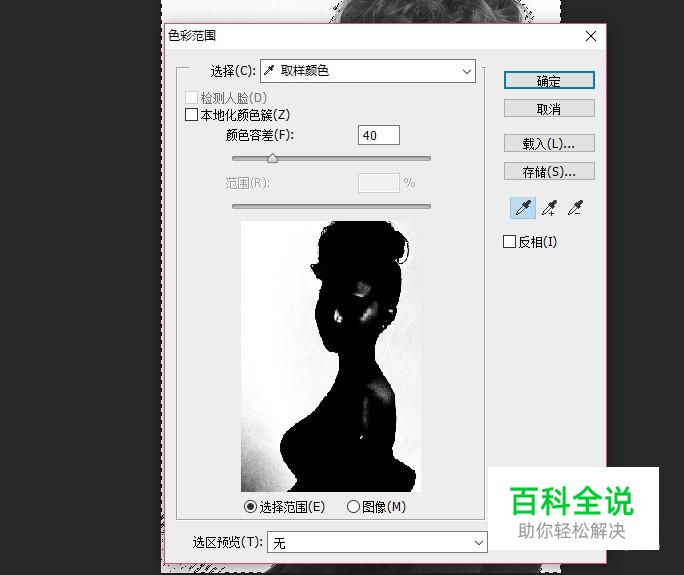Click the 颜色容差 slider handle

click(x=273, y=158)
